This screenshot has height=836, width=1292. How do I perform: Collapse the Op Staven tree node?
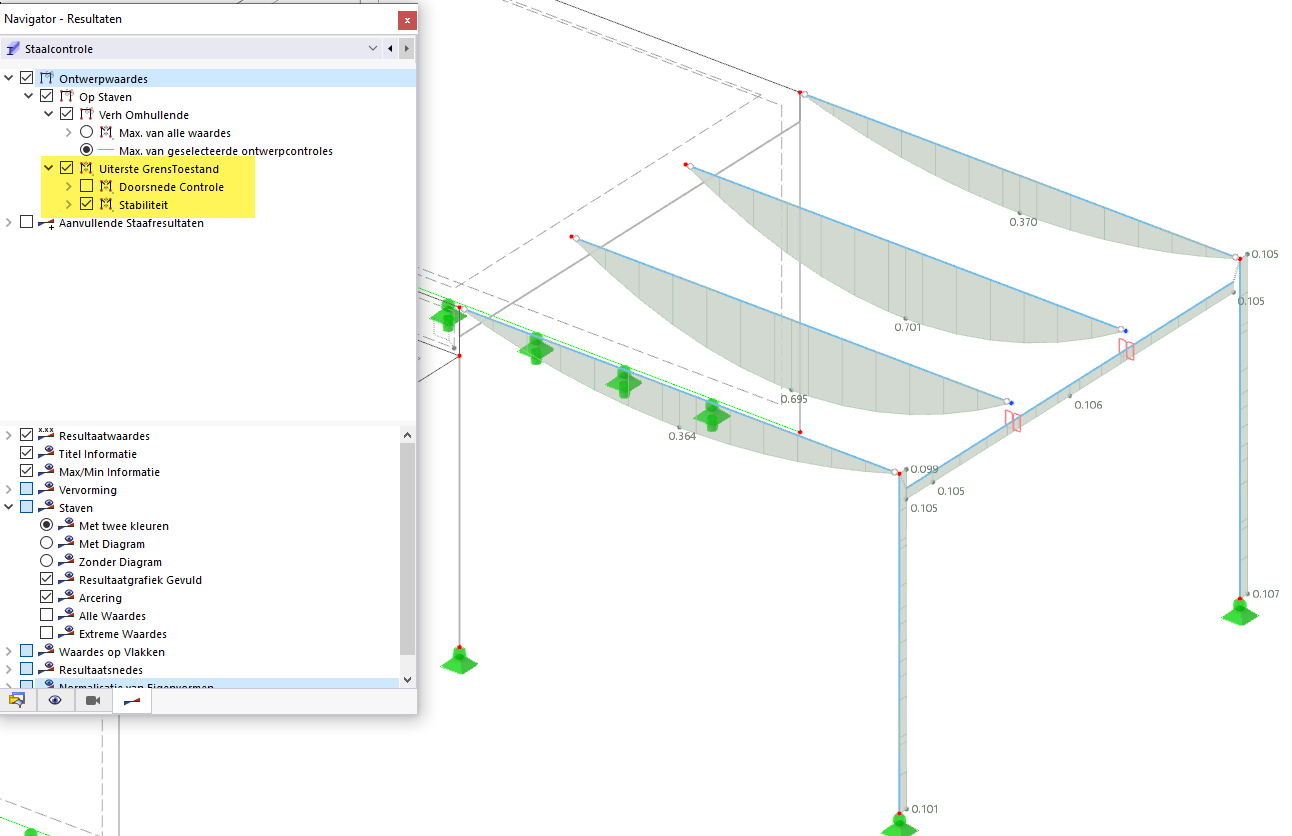(29, 97)
